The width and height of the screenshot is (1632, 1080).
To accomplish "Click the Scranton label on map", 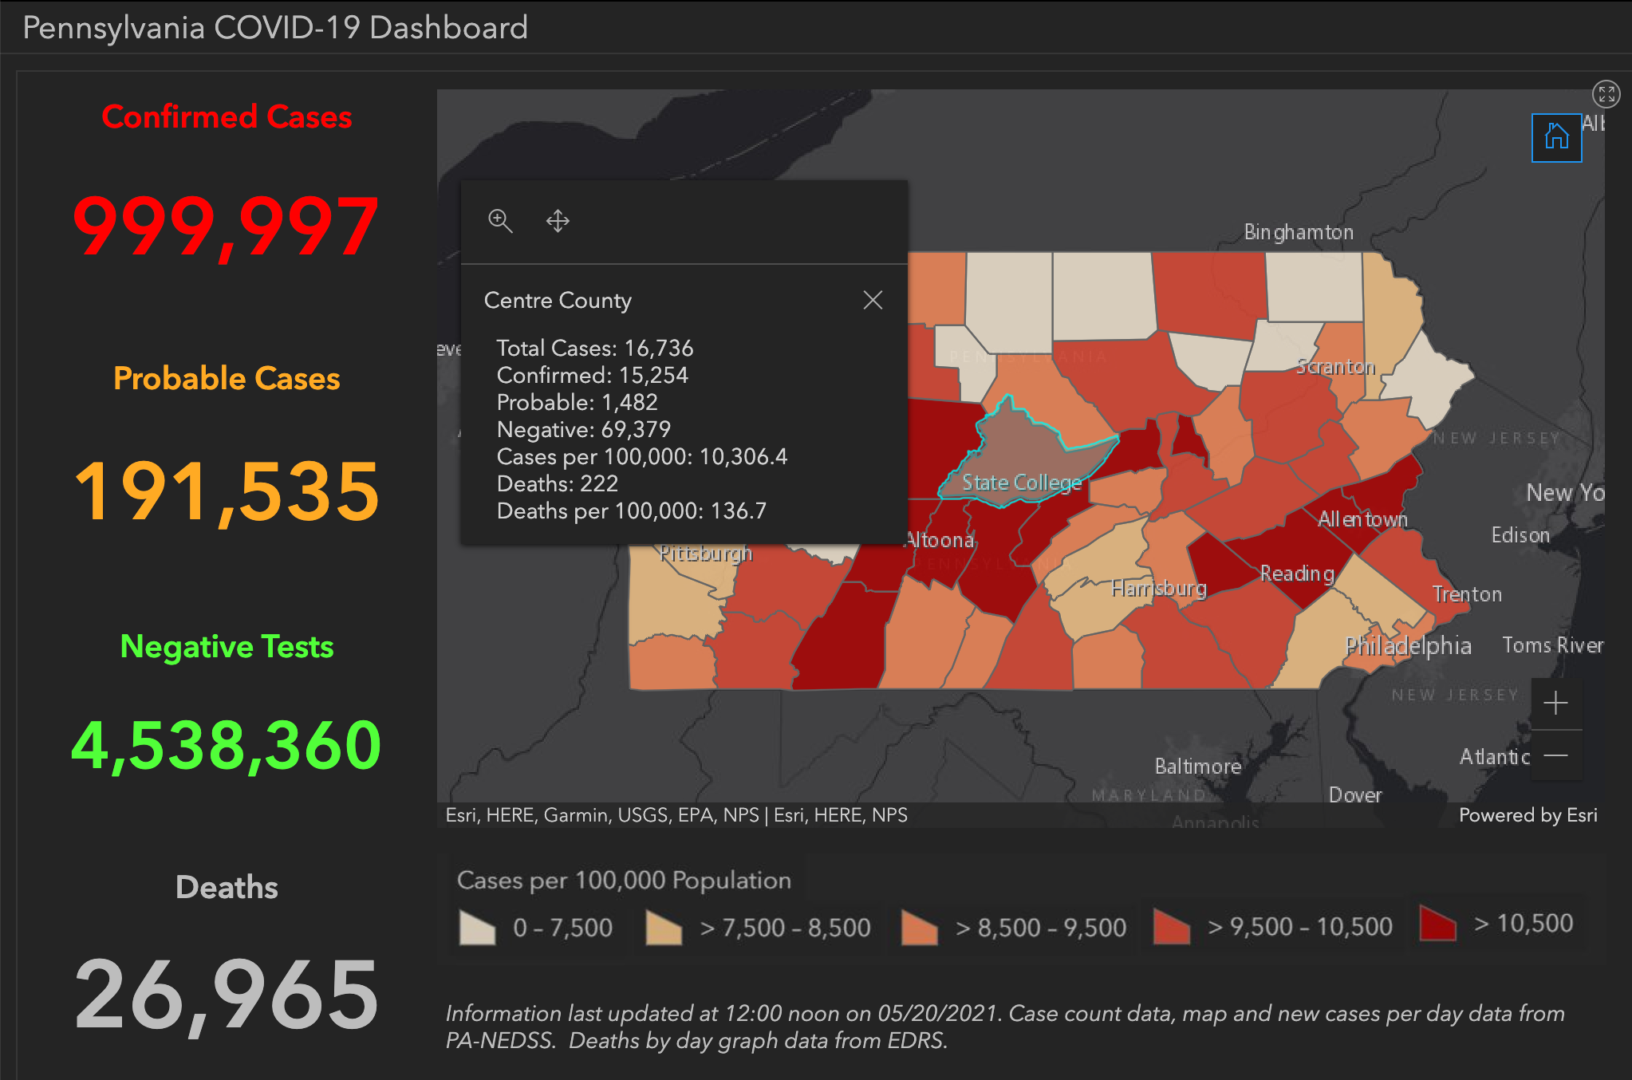I will click(x=1336, y=367).
